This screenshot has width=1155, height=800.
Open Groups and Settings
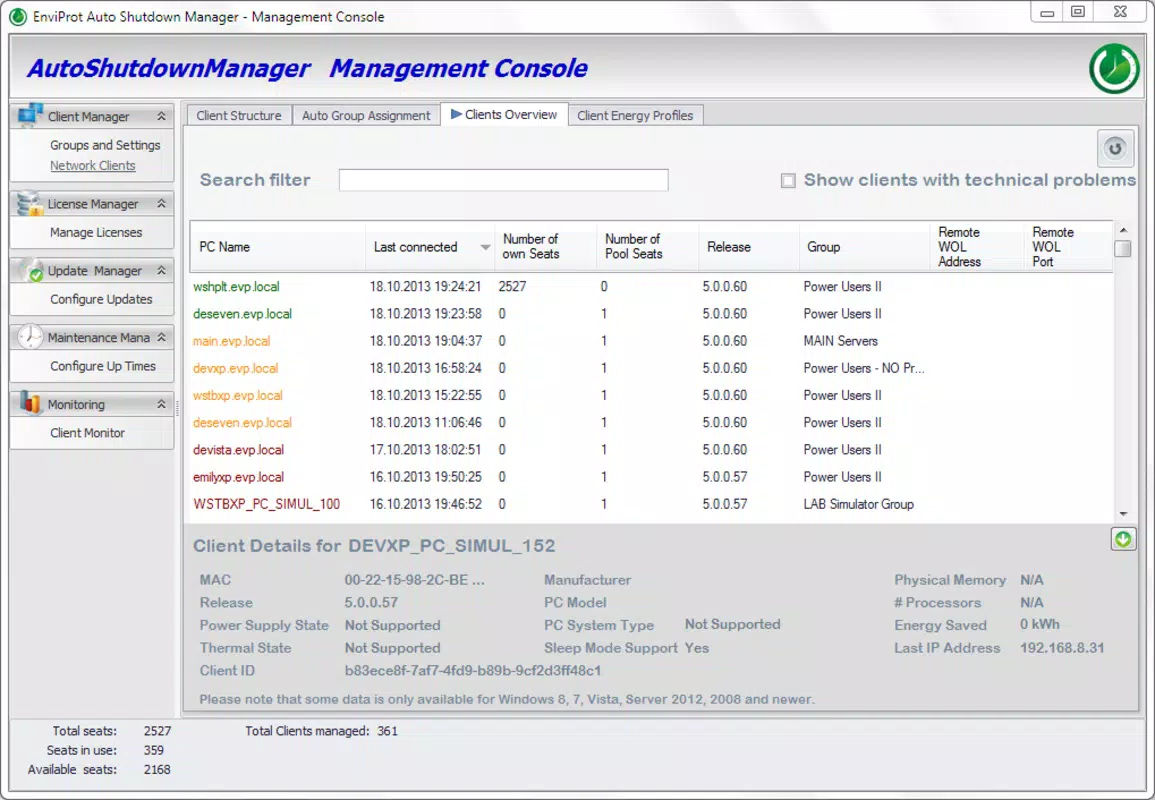(x=105, y=145)
